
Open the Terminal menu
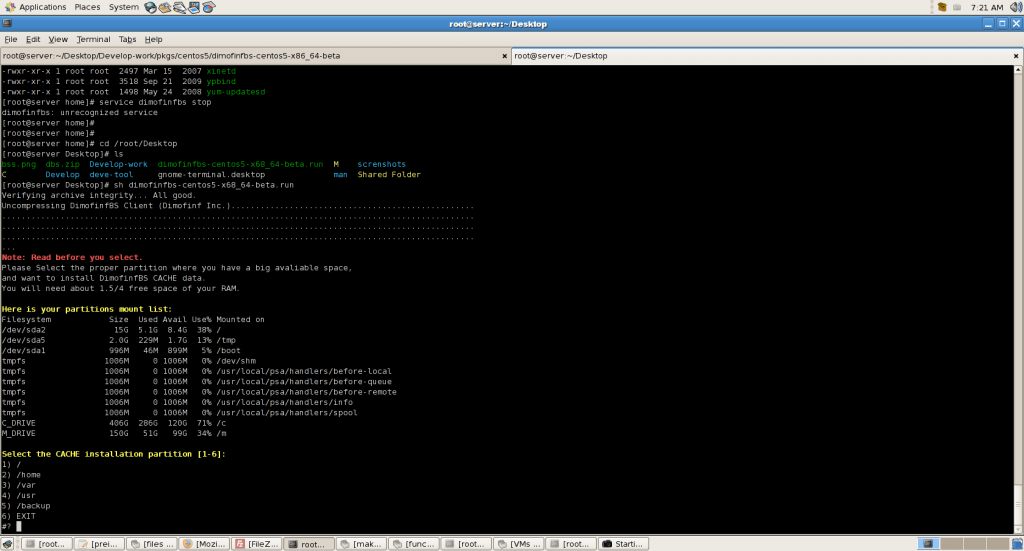[93, 39]
